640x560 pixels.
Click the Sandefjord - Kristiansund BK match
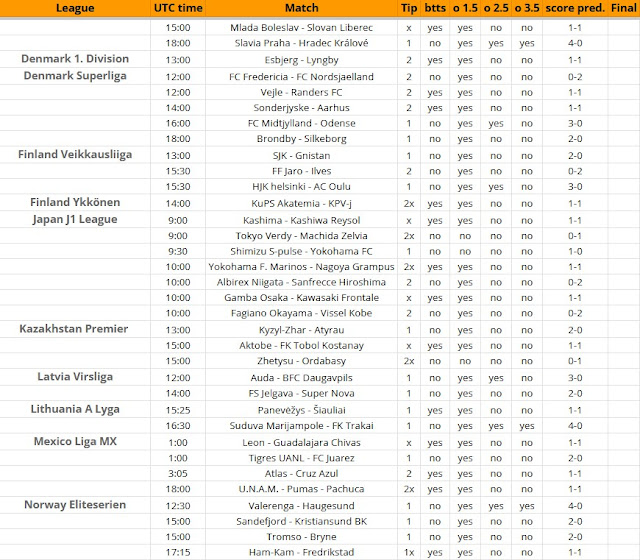coord(302,521)
